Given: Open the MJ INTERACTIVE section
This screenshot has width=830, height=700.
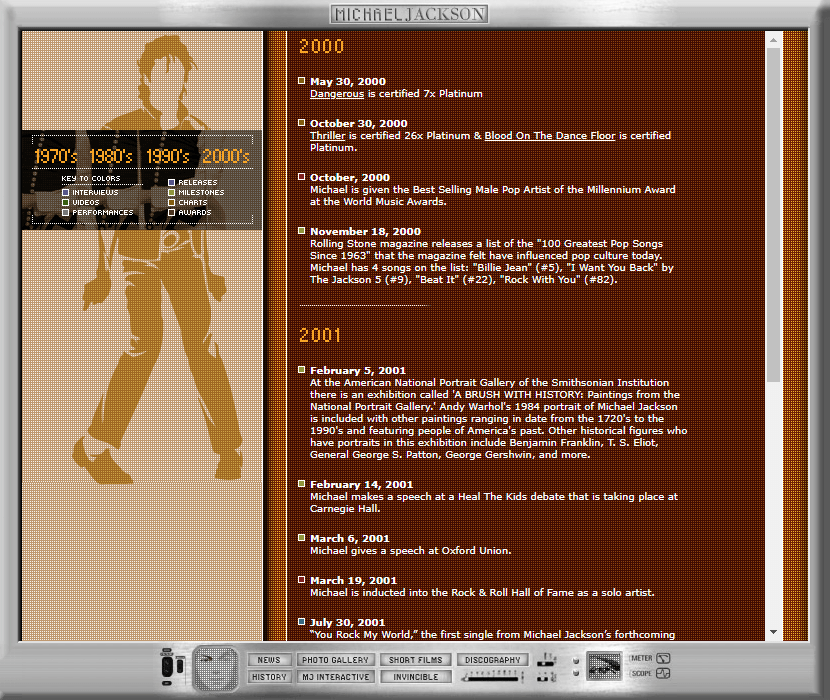Looking at the screenshot, I should (336, 677).
